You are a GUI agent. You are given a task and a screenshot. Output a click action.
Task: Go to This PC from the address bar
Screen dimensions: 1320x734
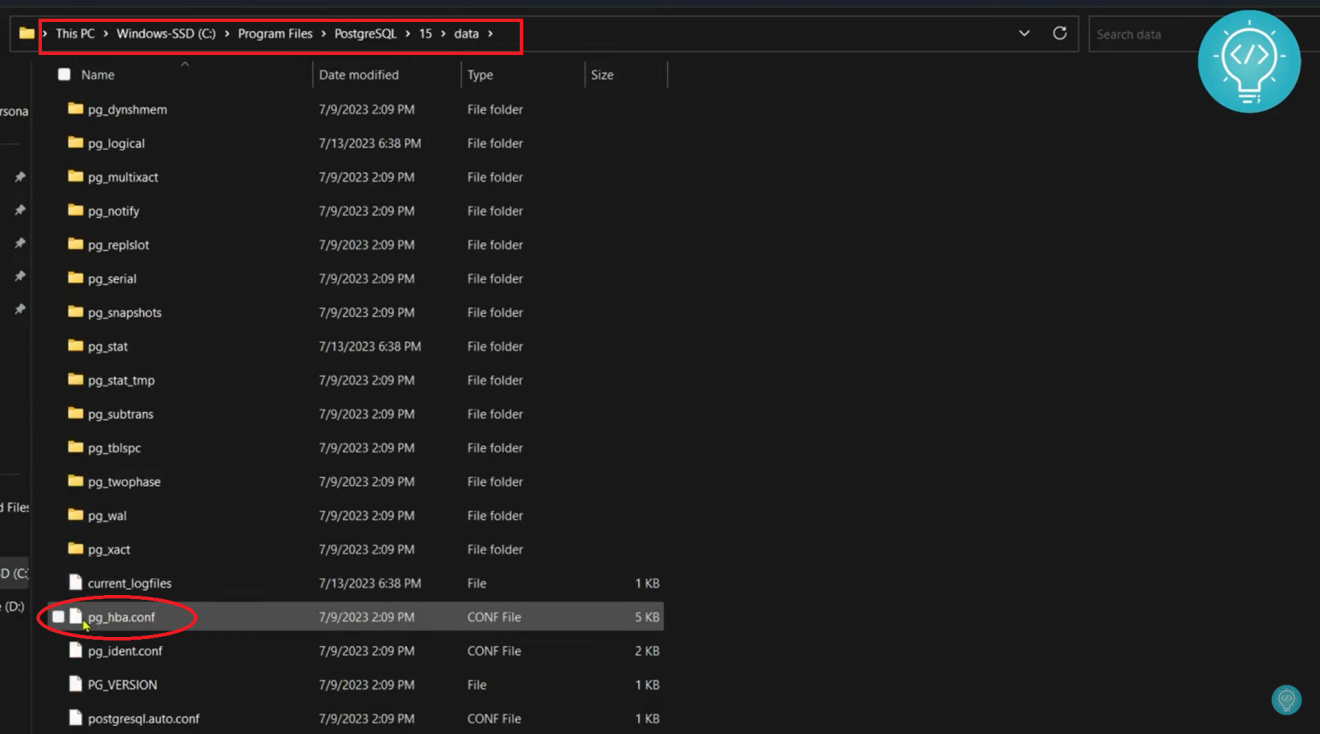(74, 33)
